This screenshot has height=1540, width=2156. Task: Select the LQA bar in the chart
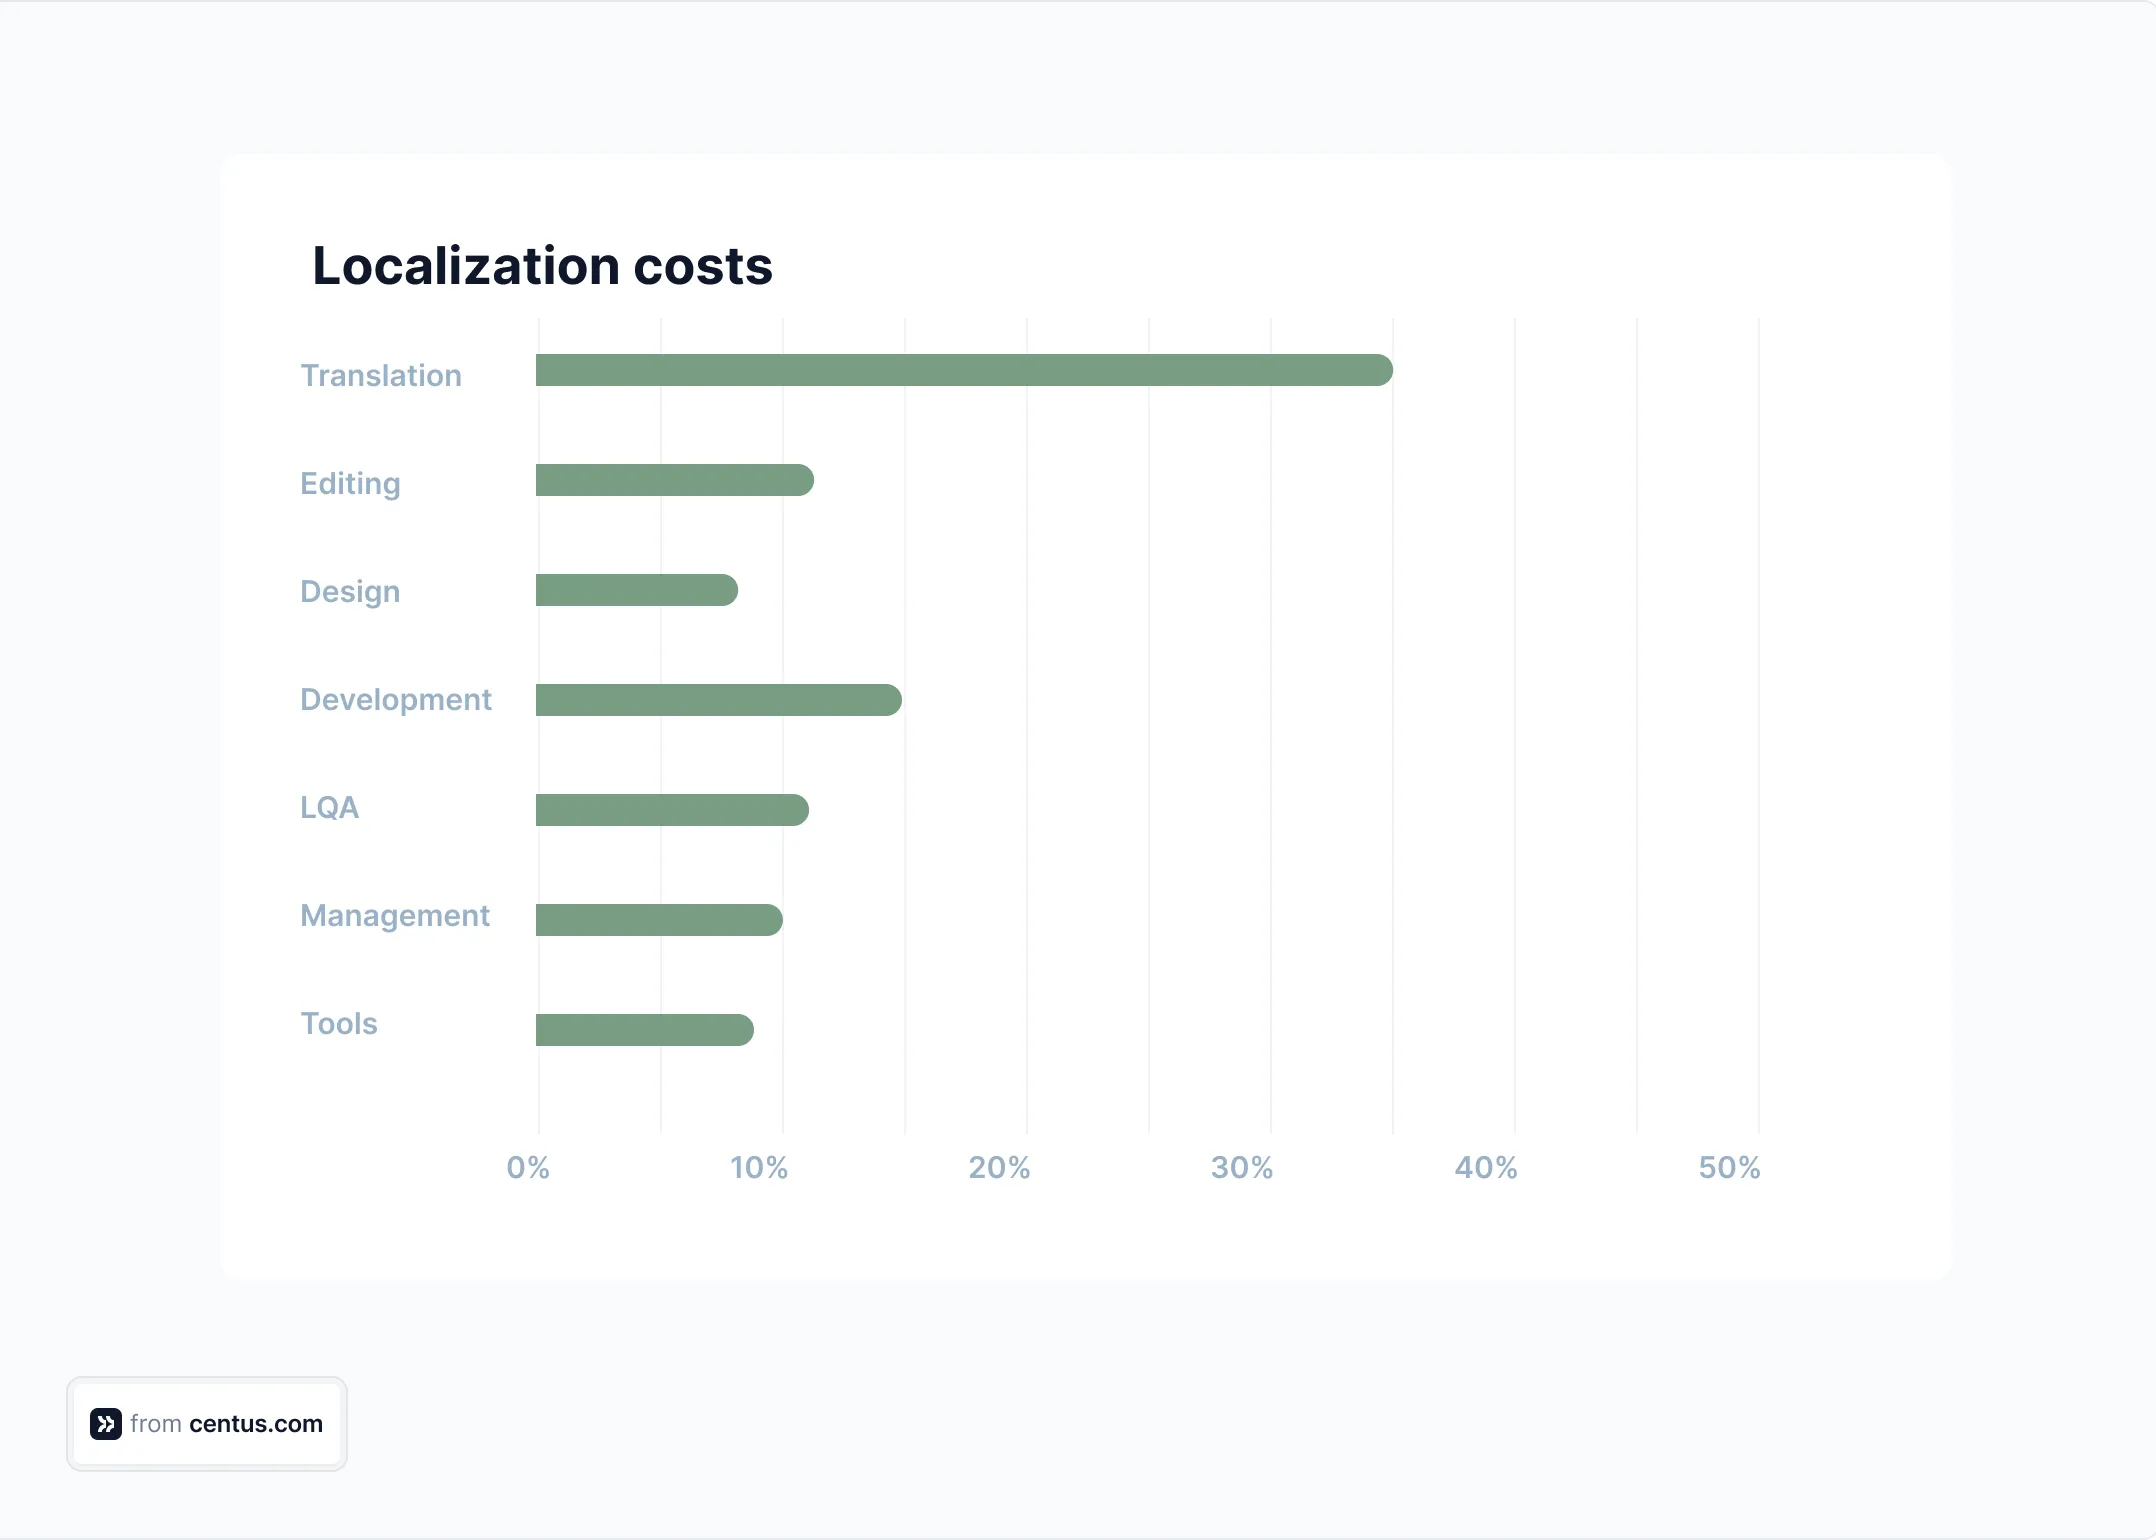670,808
